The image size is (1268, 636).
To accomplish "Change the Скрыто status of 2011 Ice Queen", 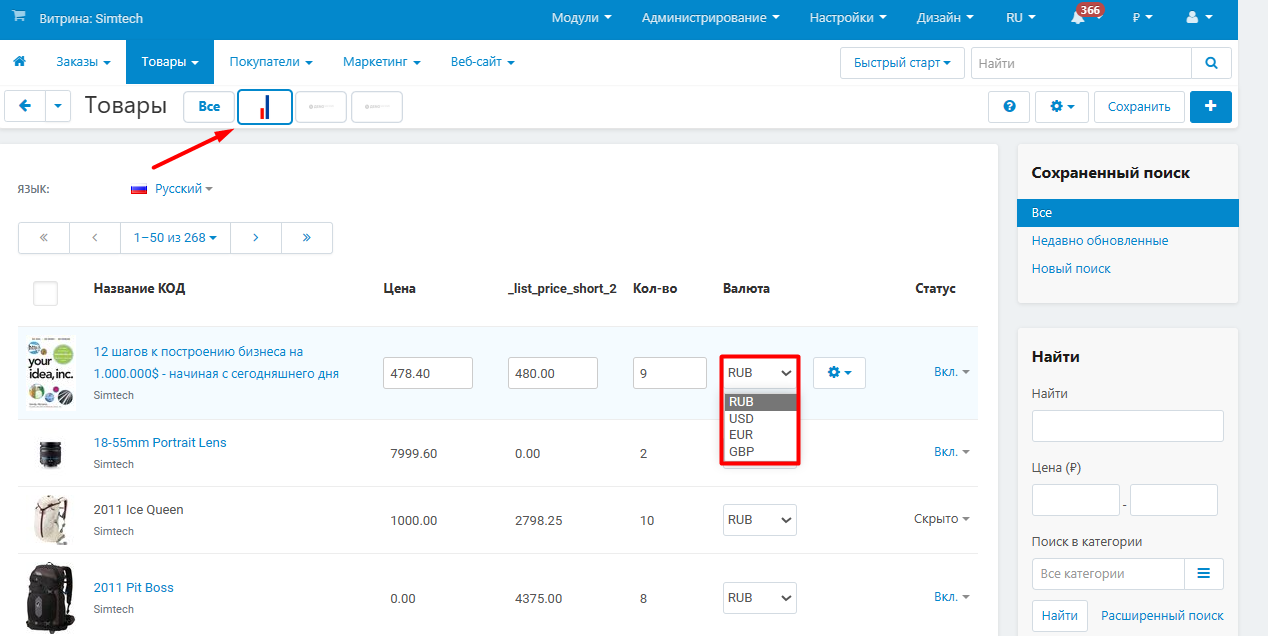I will click(x=942, y=519).
